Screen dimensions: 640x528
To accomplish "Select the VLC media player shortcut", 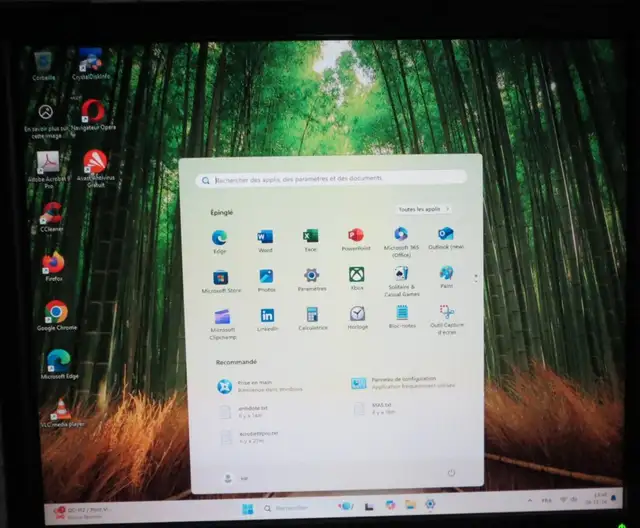I will pos(62,413).
